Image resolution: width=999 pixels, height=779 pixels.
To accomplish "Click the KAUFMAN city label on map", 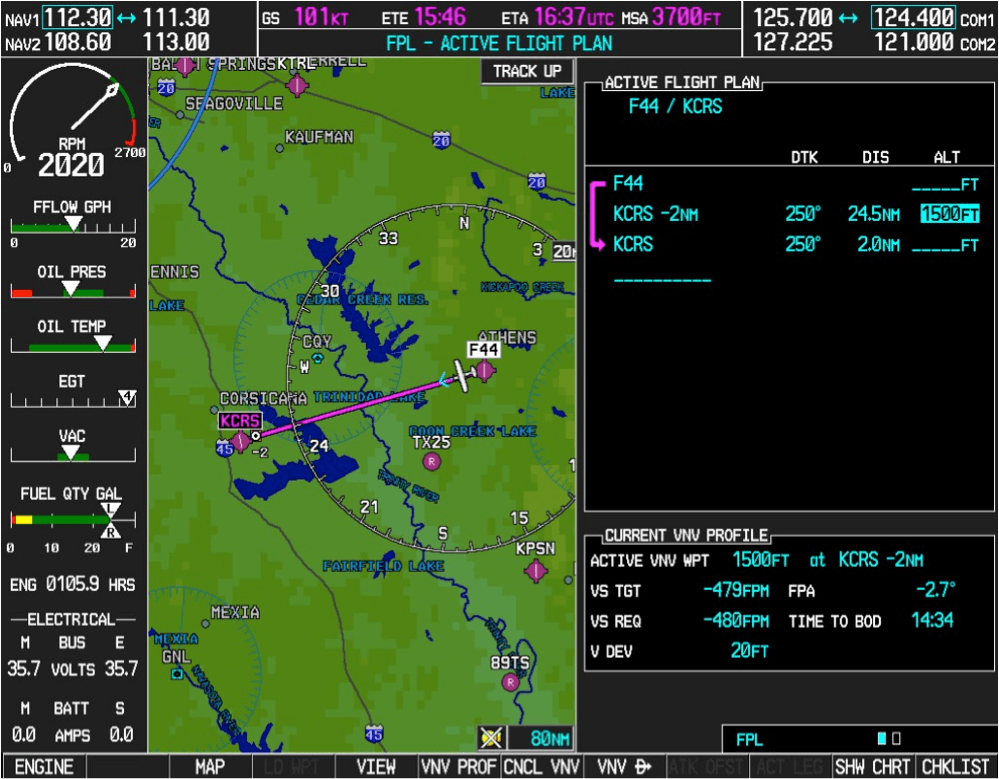I will pos(319,137).
